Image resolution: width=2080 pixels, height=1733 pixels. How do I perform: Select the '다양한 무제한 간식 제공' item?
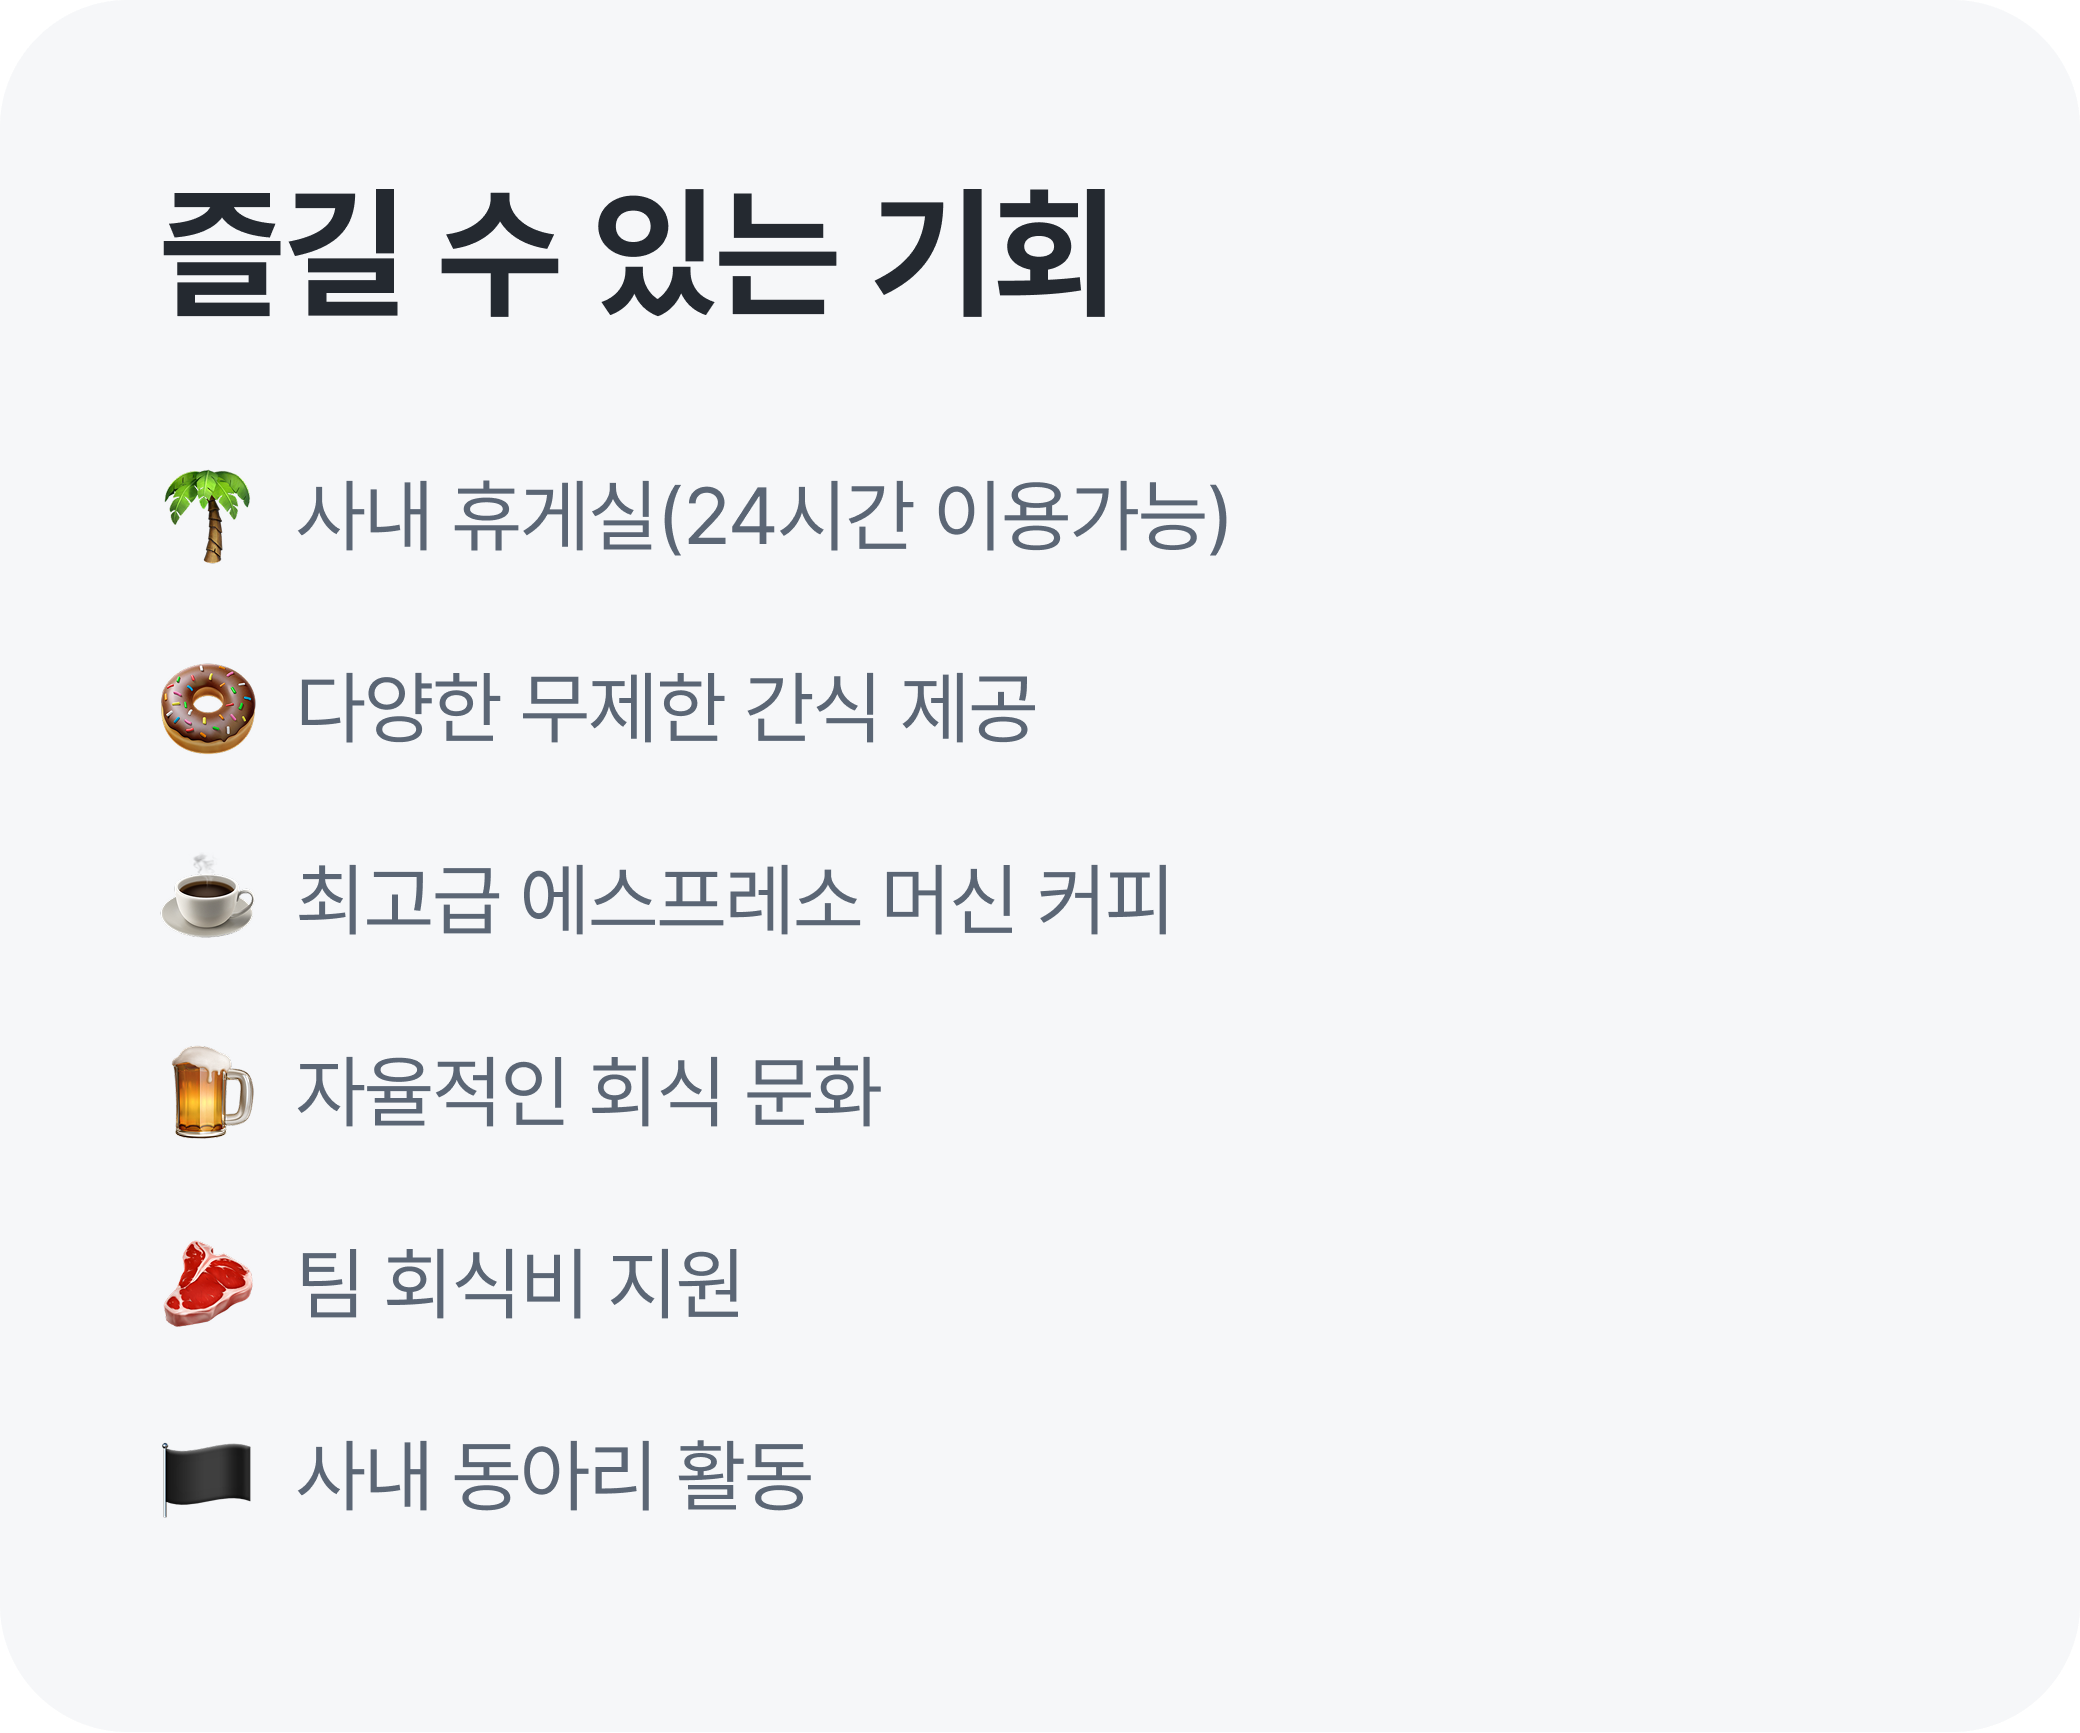666,708
